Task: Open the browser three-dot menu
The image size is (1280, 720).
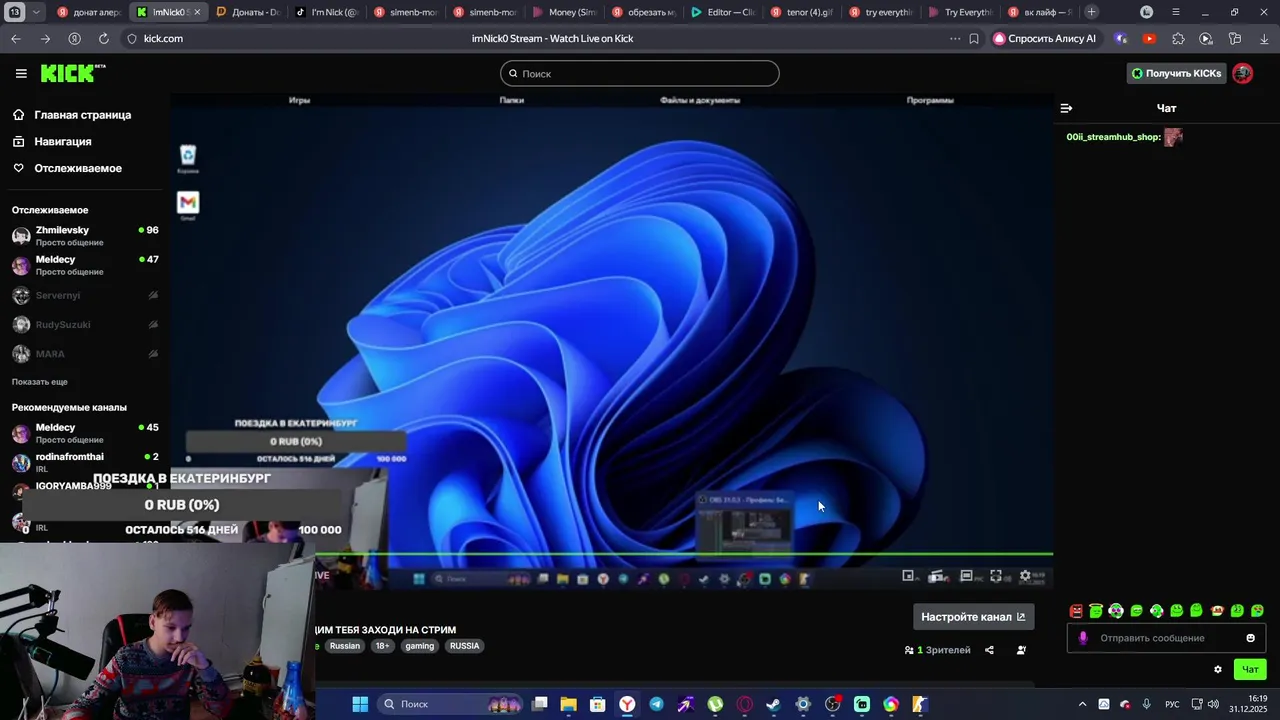Action: [954, 39]
